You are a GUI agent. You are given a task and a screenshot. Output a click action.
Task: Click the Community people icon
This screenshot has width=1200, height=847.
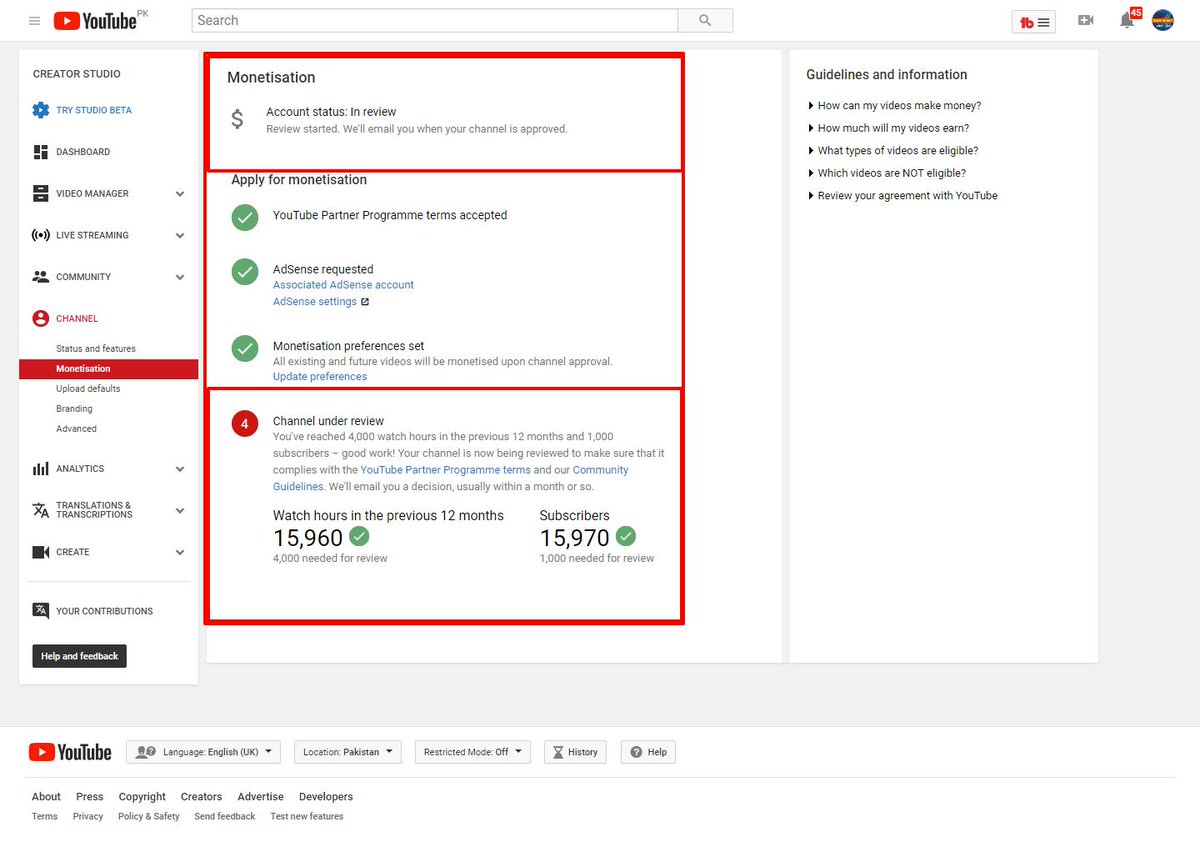40,277
